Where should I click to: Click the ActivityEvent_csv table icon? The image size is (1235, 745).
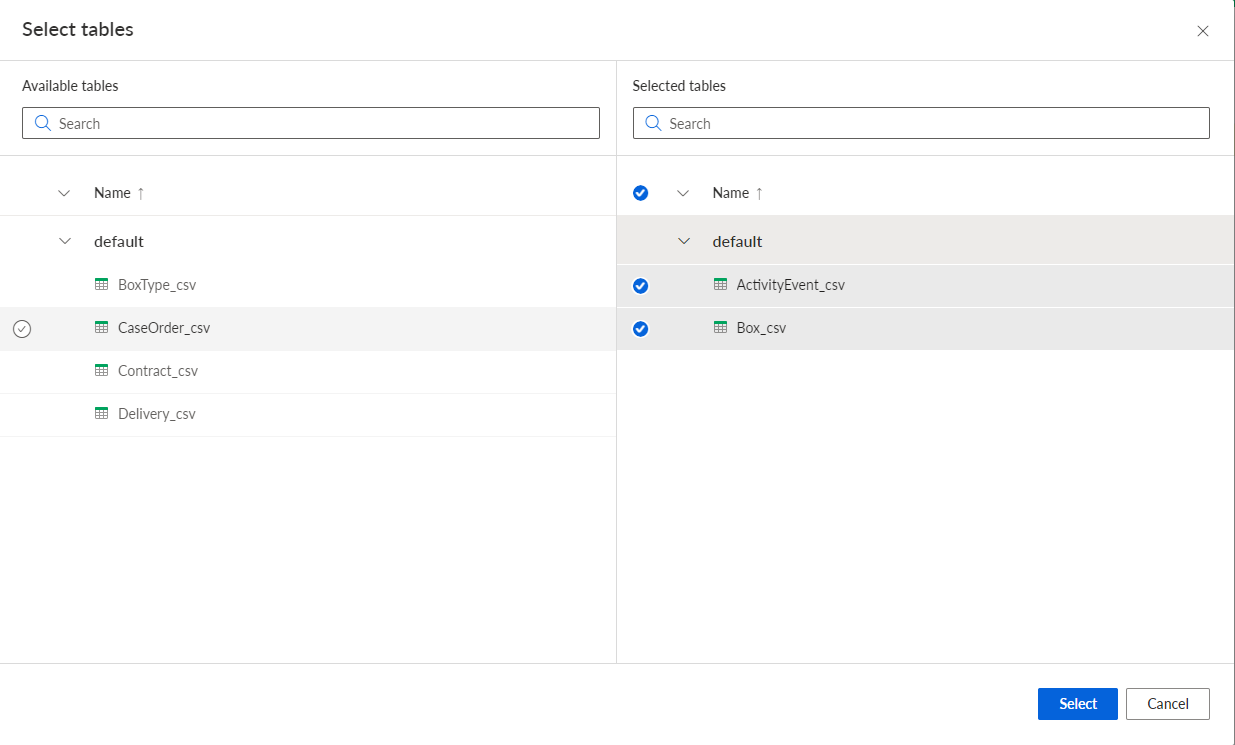pyautogui.click(x=720, y=284)
